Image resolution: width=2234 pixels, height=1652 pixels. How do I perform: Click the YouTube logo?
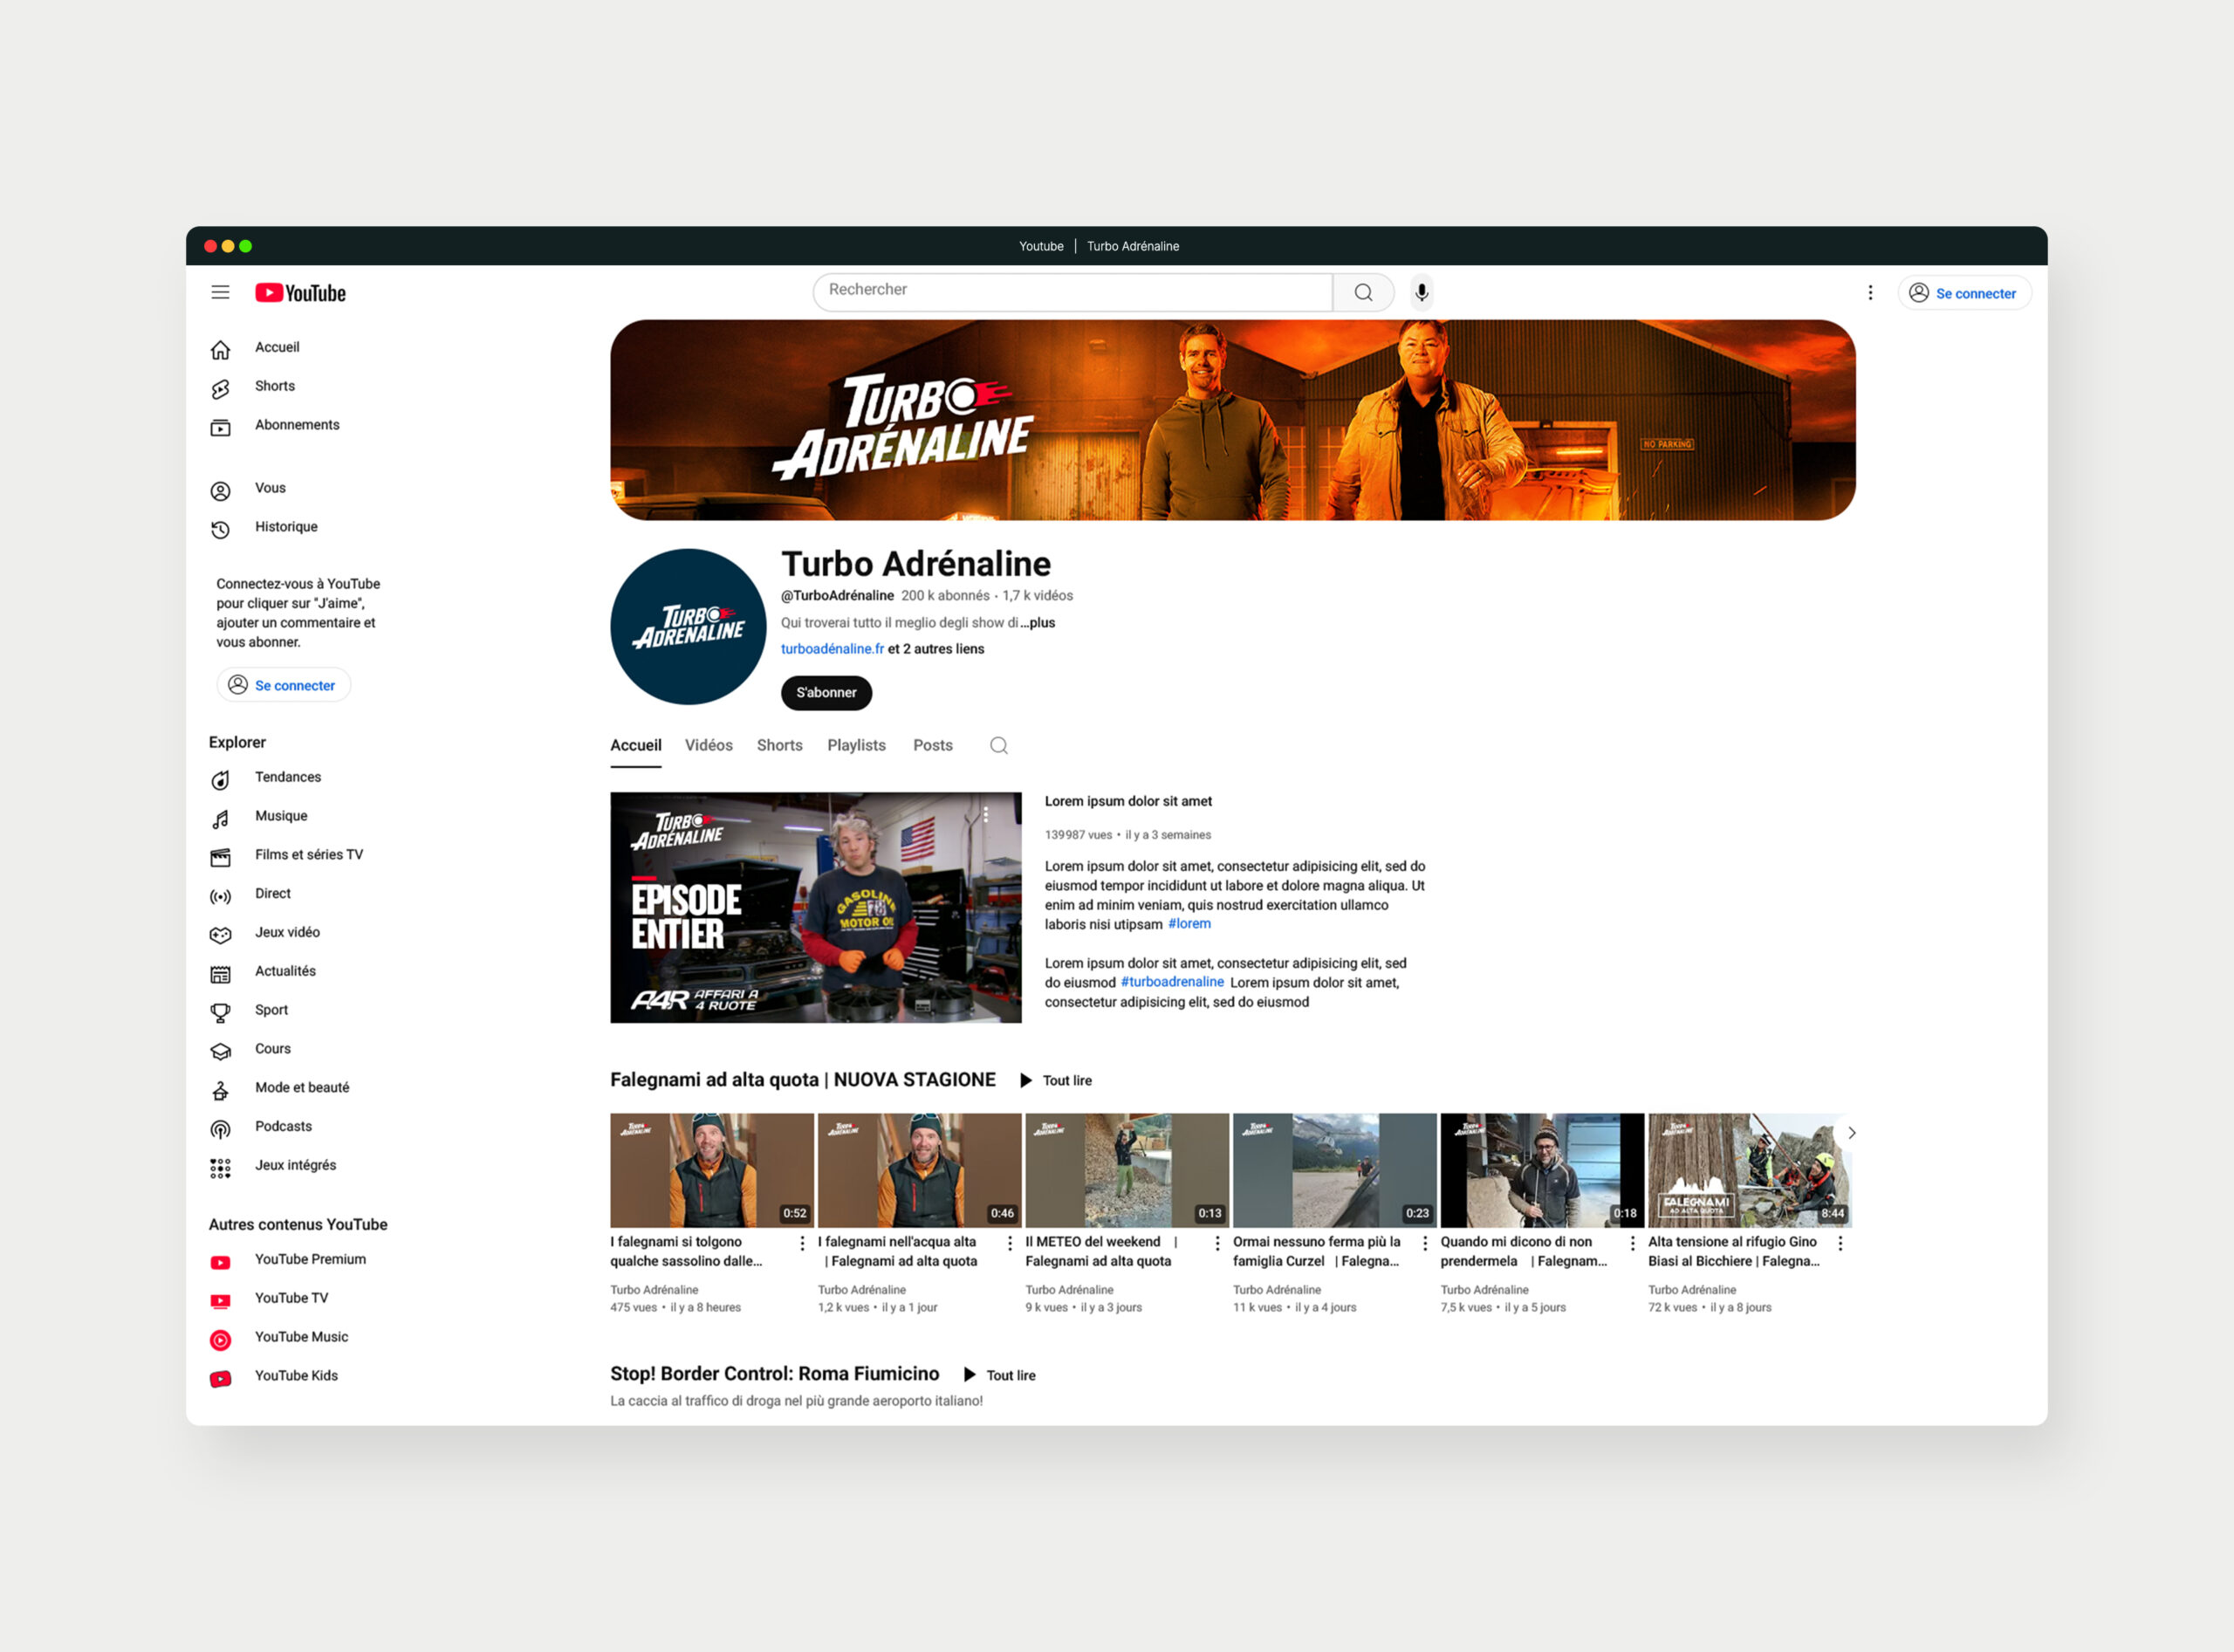300,292
